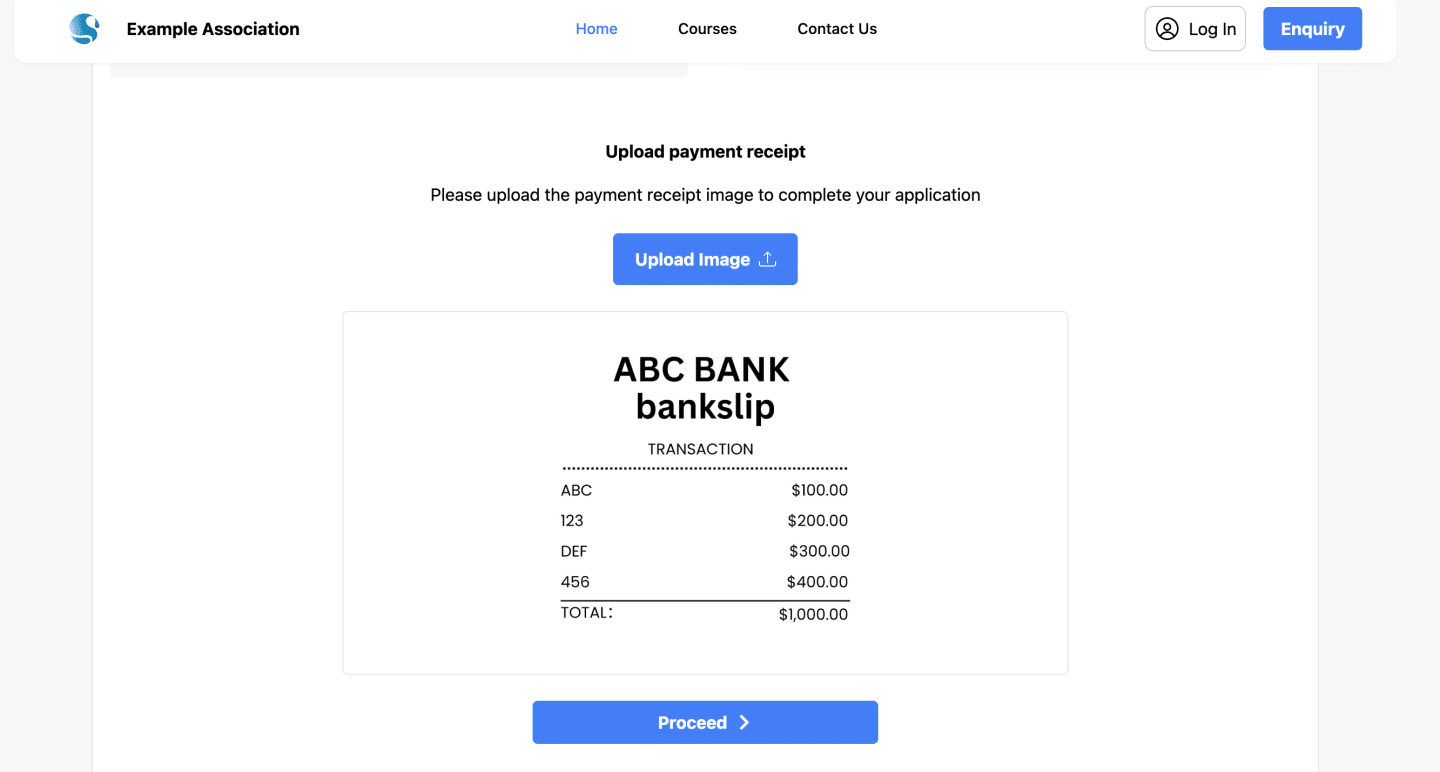The height and width of the screenshot is (772, 1440).
Task: Select the uploaded bank slip receipt preview
Action: pos(705,493)
